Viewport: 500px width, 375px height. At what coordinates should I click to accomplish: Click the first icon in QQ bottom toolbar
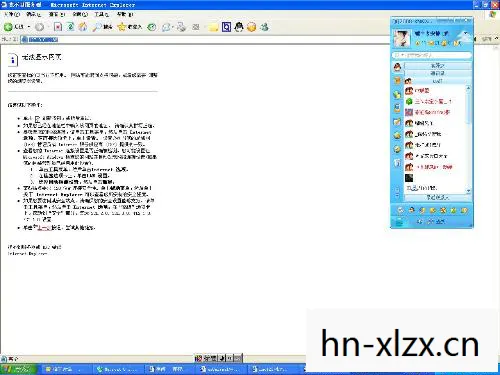(401, 210)
